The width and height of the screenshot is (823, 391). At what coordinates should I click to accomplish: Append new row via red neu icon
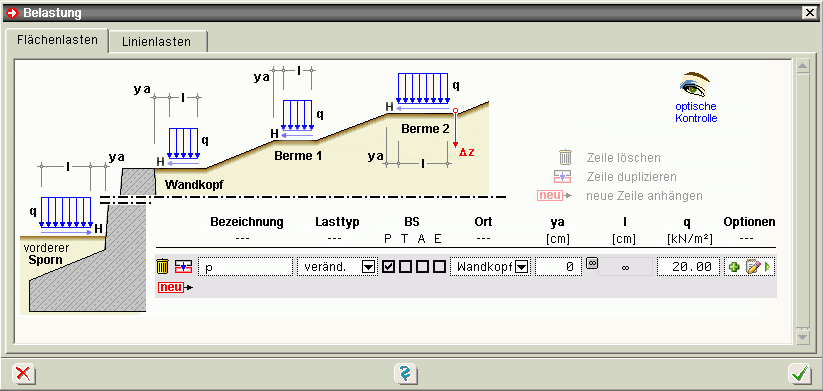175,287
